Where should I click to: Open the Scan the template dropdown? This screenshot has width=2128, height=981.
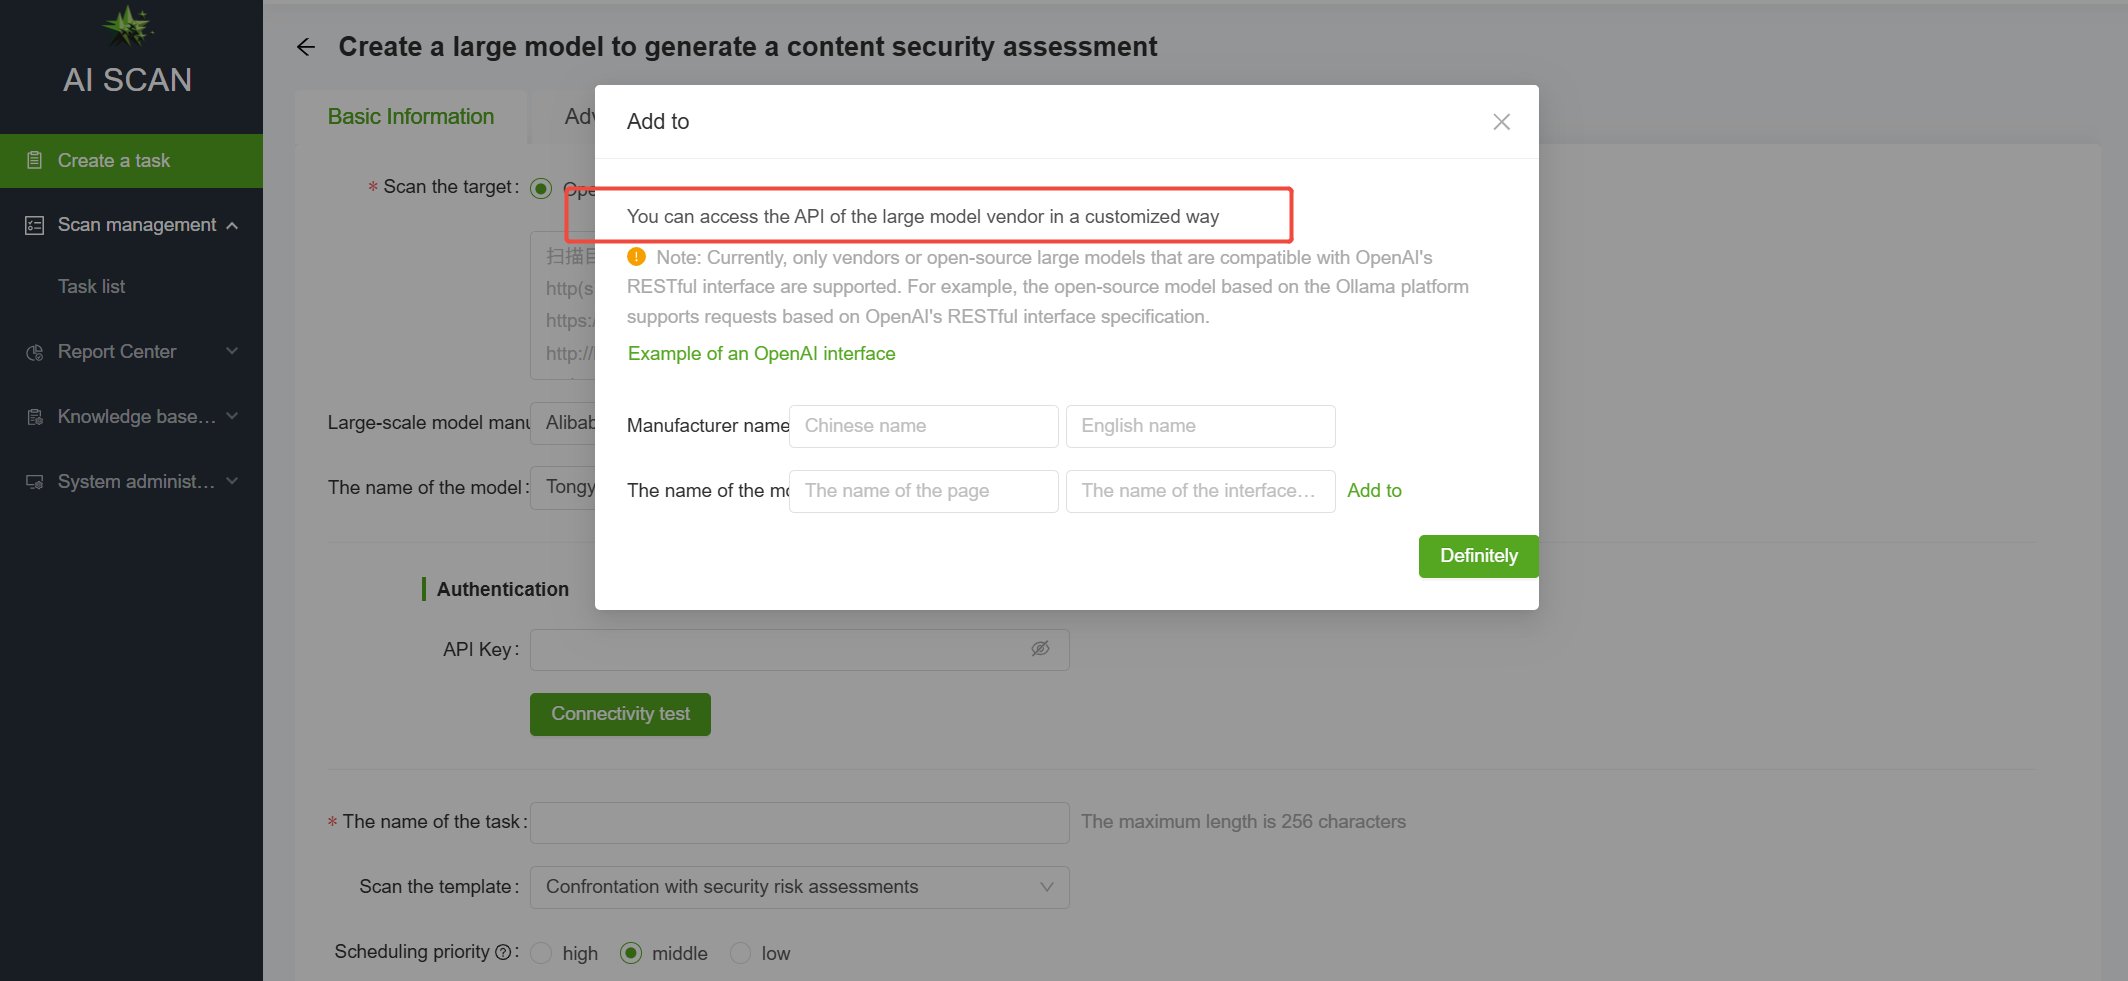[x=799, y=887]
